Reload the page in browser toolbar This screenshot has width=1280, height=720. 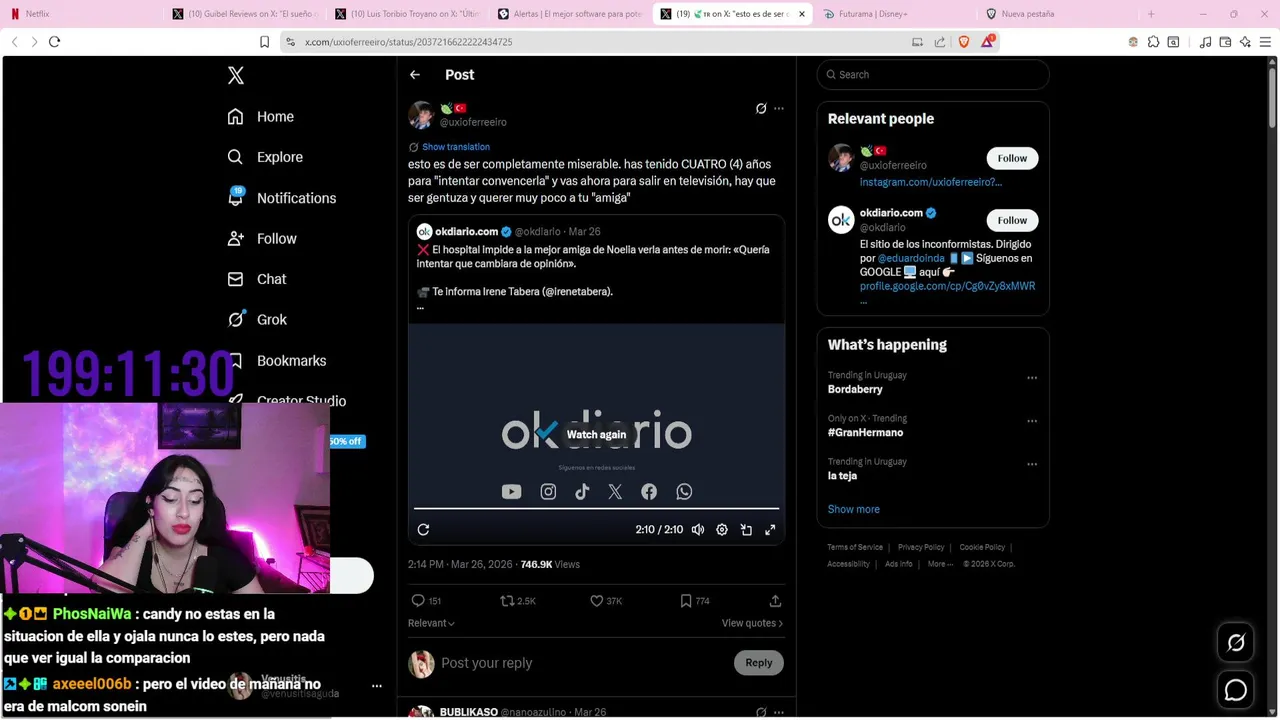[x=54, y=42]
